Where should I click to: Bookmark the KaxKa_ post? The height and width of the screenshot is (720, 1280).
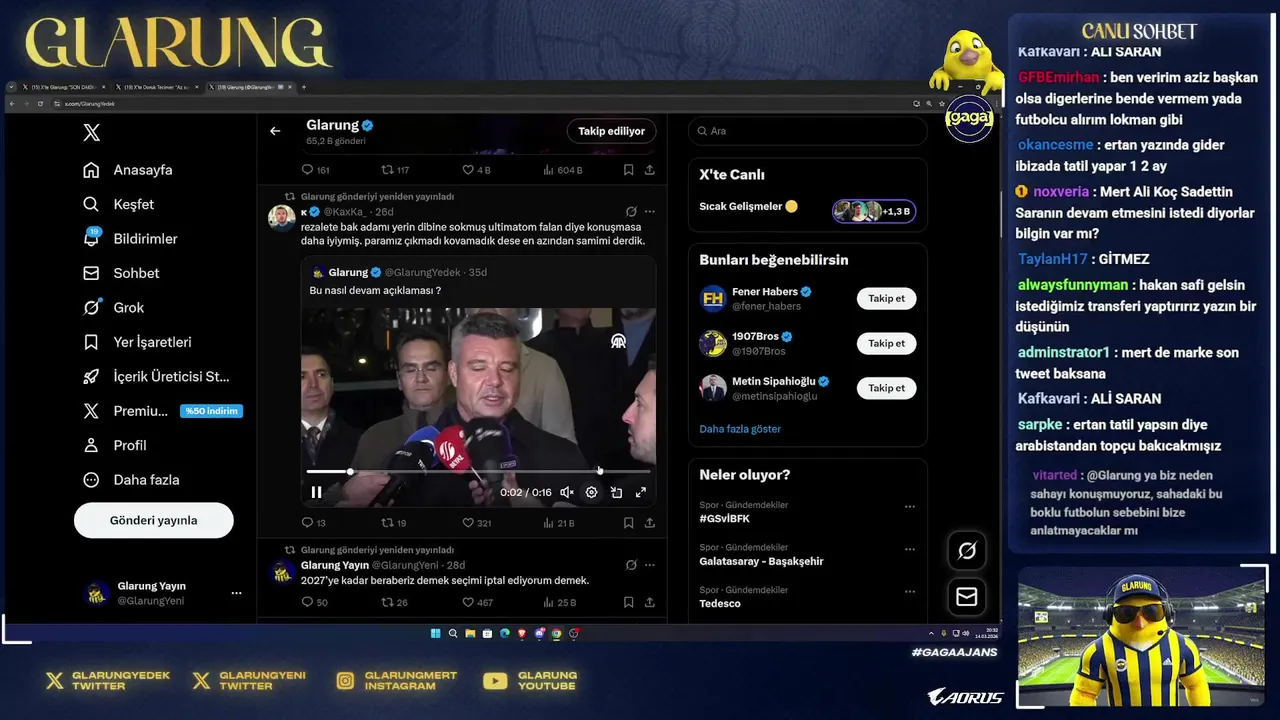click(x=628, y=522)
